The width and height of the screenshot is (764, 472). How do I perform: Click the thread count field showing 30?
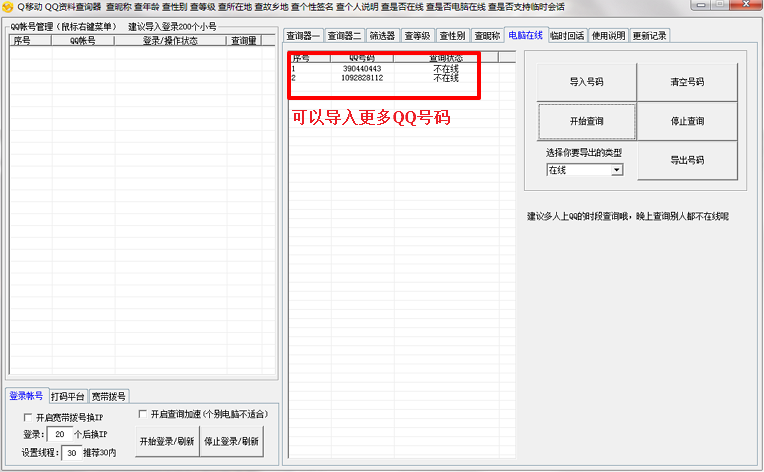click(x=72, y=453)
